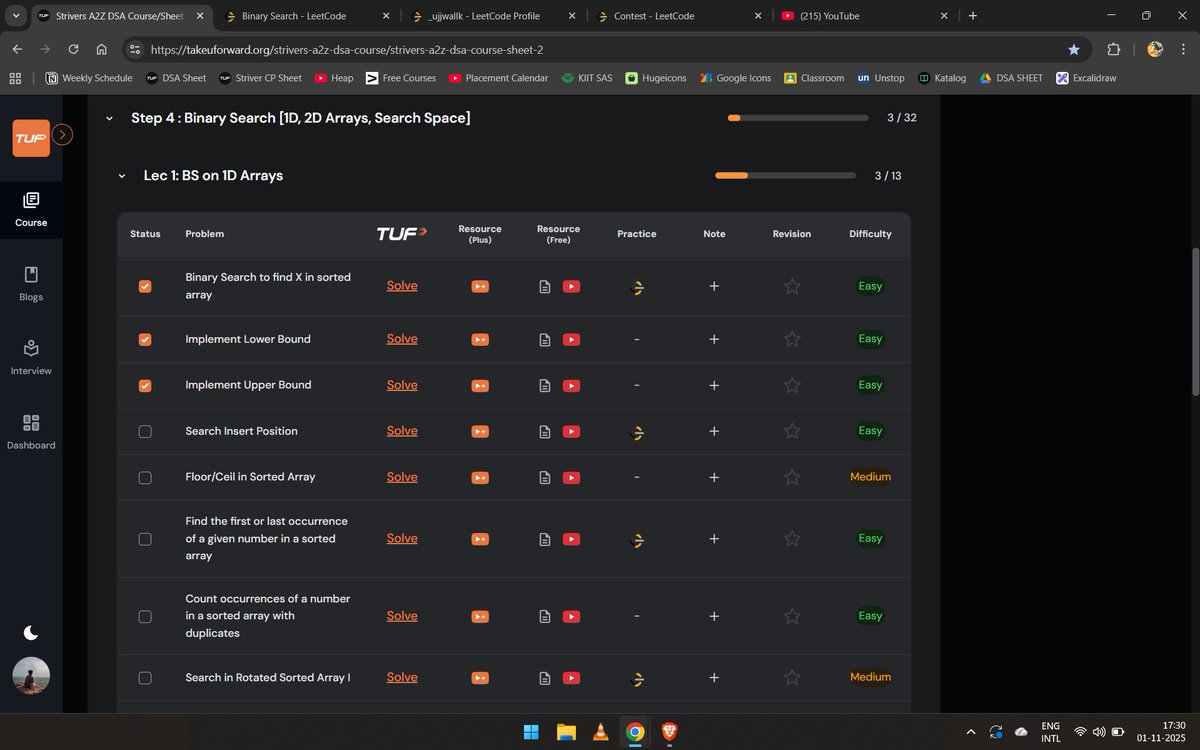Open user profile avatar in sidebar

click(x=31, y=675)
